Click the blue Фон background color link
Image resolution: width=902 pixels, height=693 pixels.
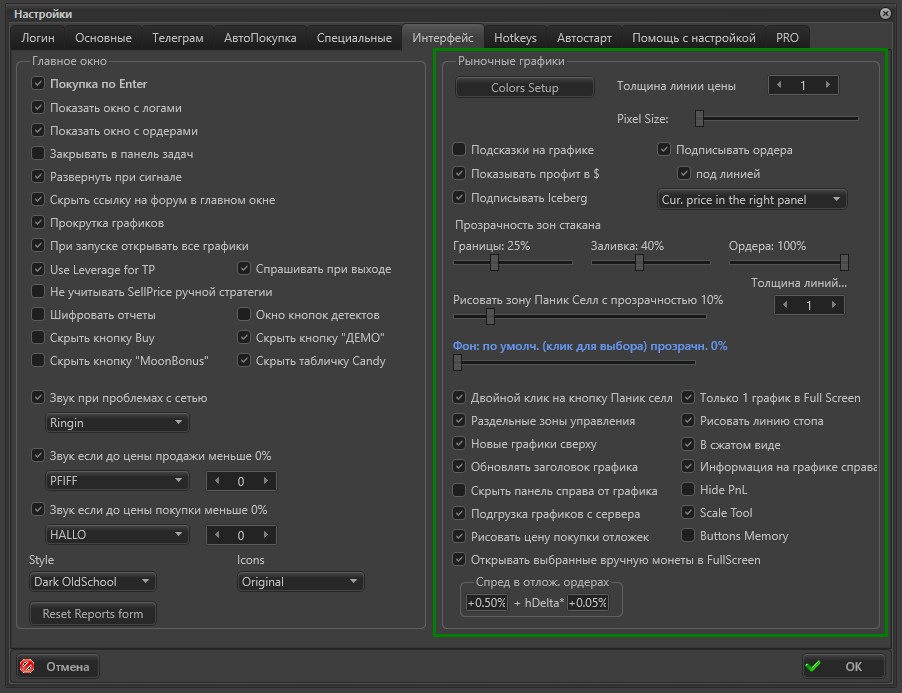click(x=590, y=346)
